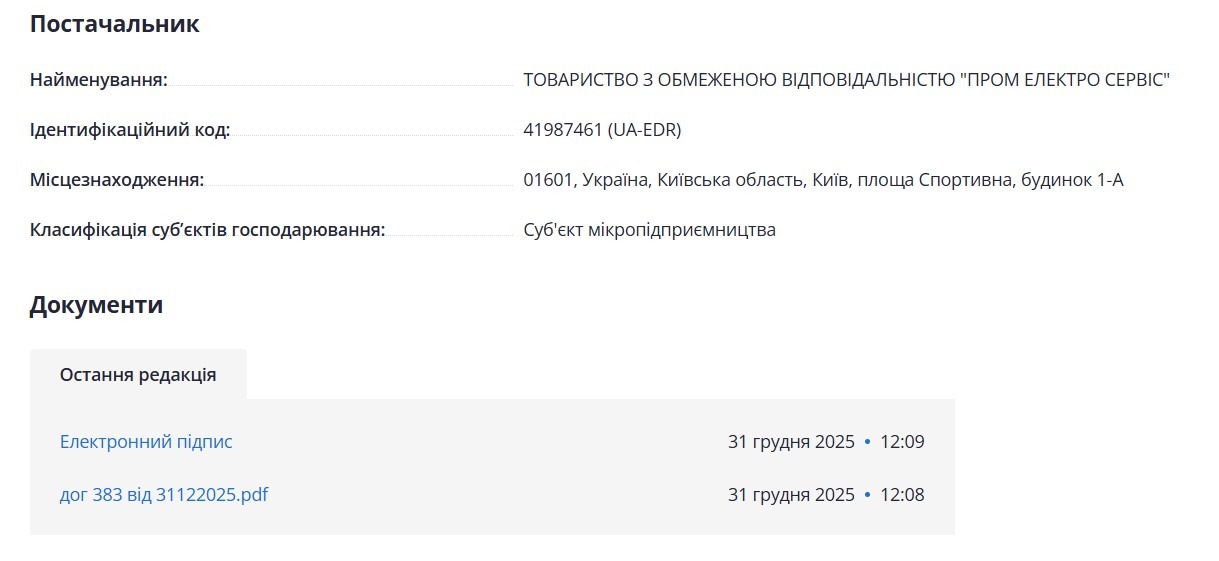This screenshot has height=561, width=1219.
Task: Select the "ПРОМ ЕЛЕКТРО СЕРВІС" company name
Action: click(x=1064, y=80)
